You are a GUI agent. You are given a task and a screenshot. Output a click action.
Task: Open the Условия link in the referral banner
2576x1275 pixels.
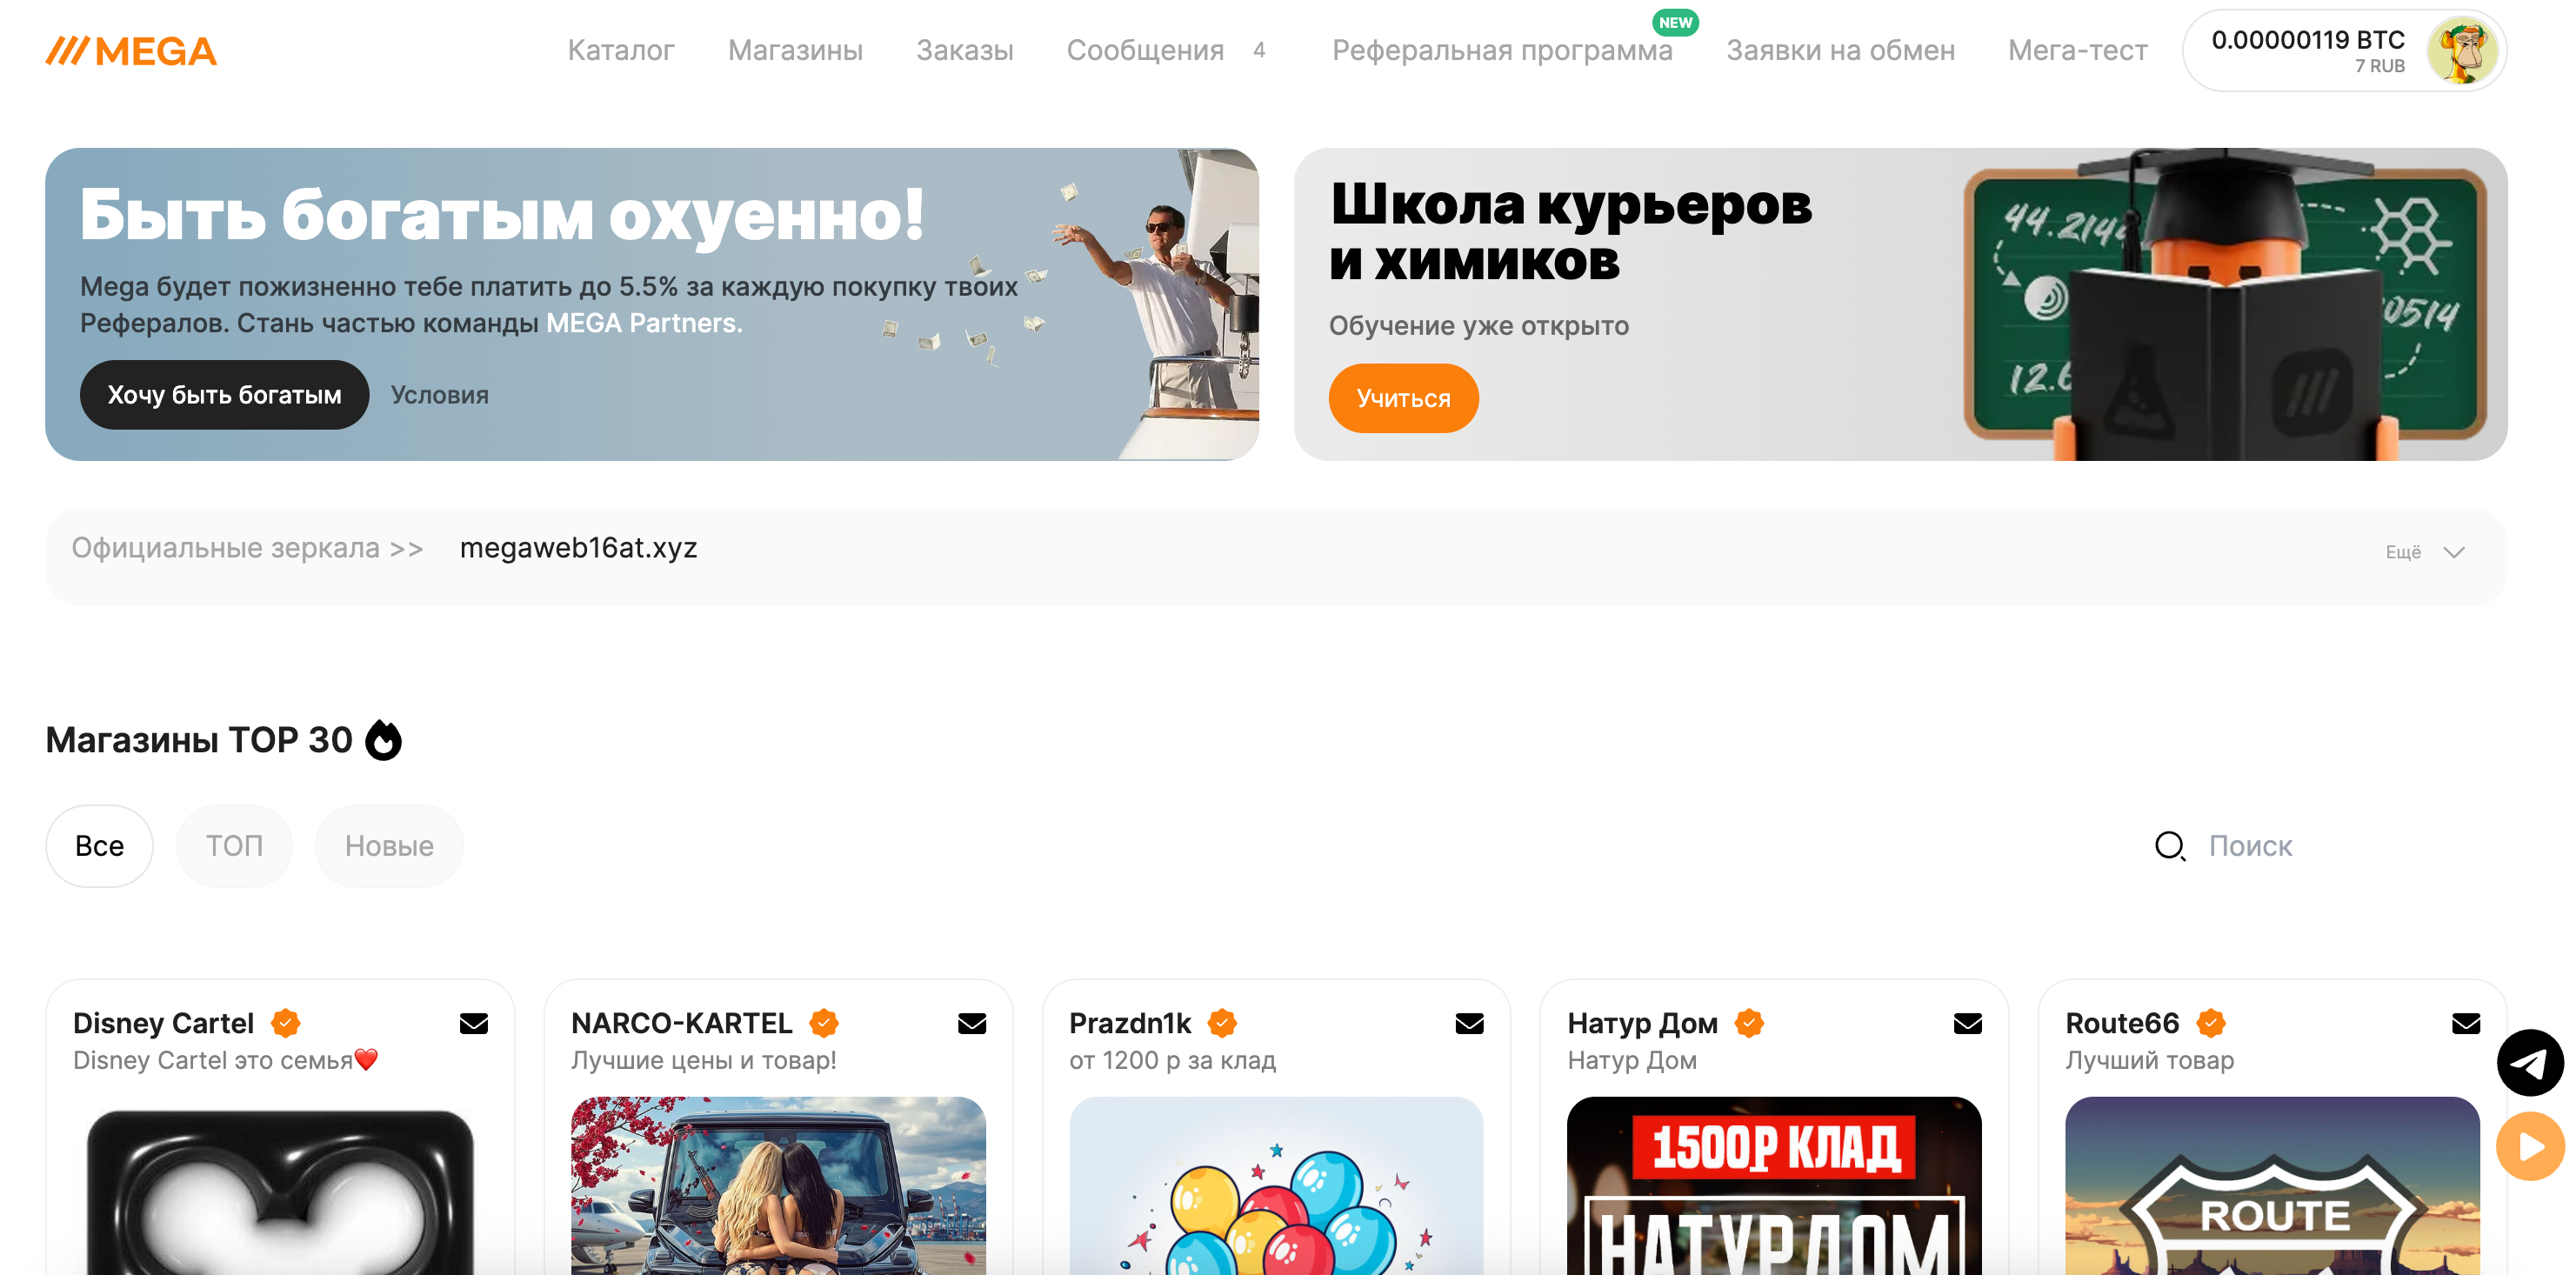pos(438,395)
